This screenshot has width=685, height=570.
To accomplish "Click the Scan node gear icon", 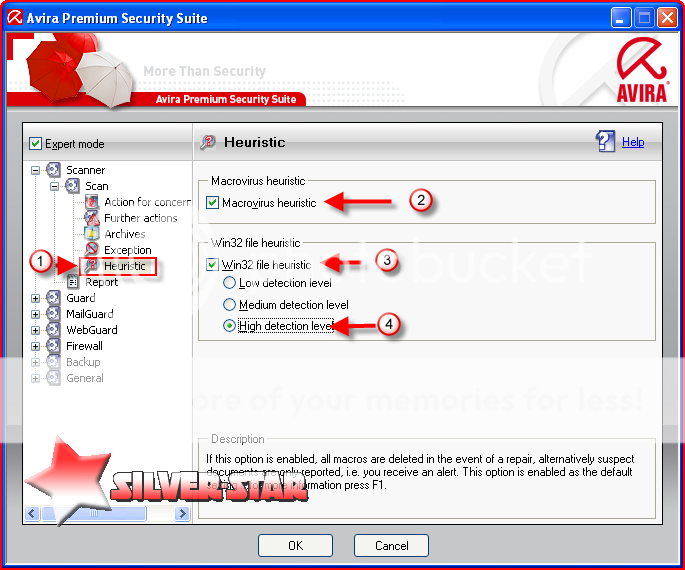I will click(x=73, y=186).
